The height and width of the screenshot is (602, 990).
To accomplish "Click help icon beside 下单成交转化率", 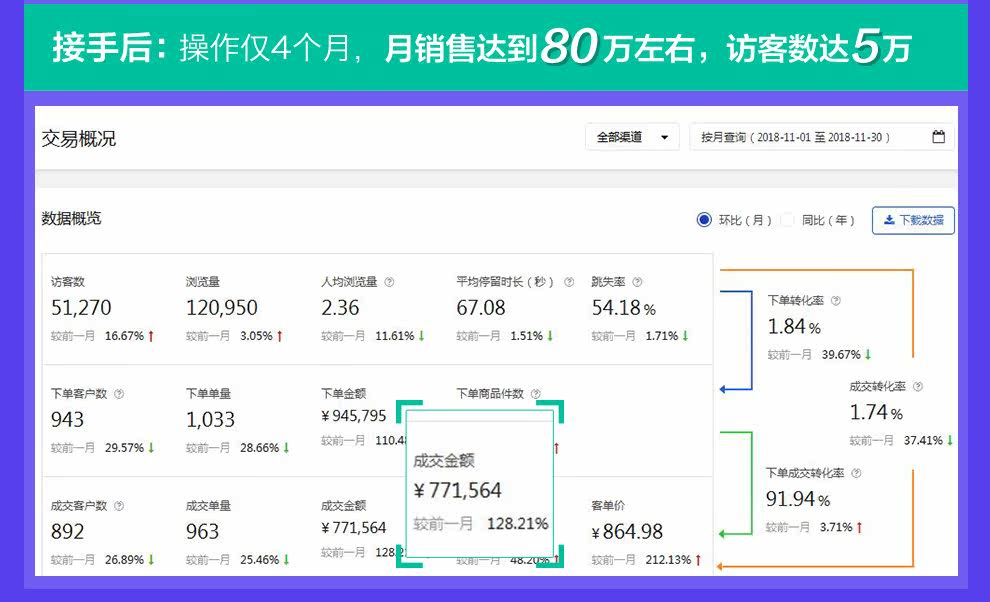I will click(x=856, y=473).
